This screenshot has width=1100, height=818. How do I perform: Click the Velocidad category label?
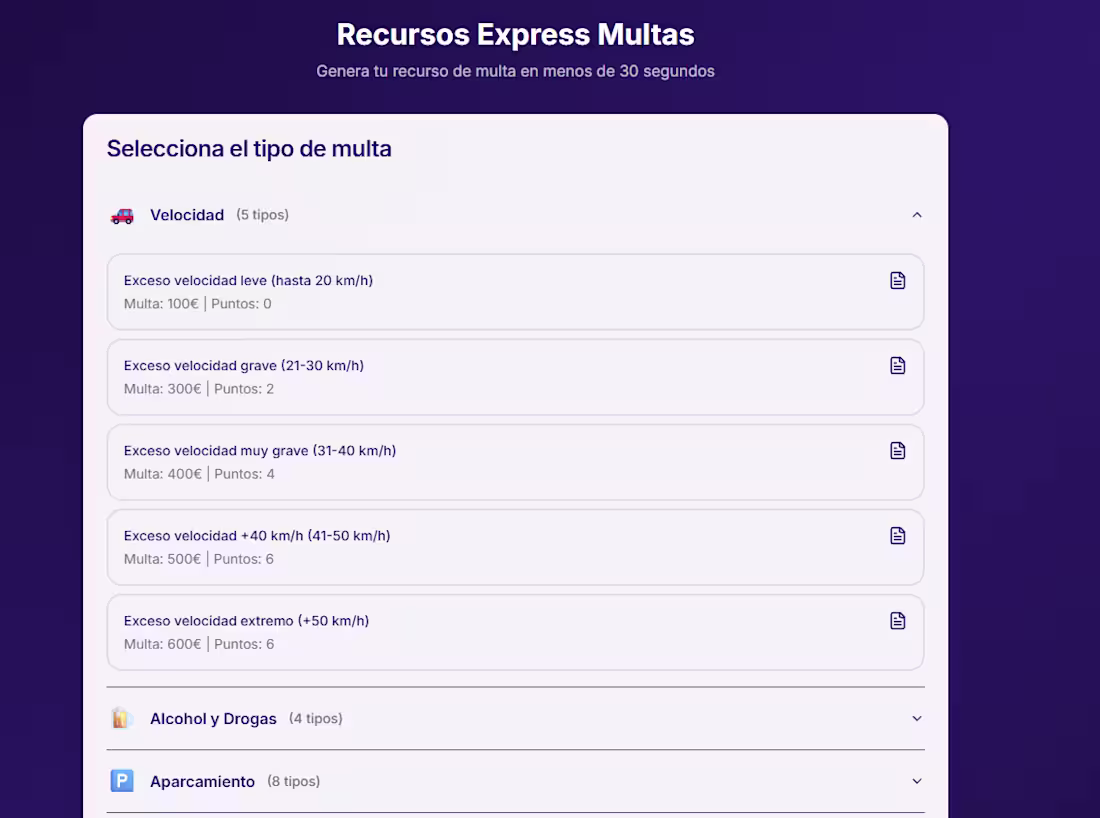point(187,215)
